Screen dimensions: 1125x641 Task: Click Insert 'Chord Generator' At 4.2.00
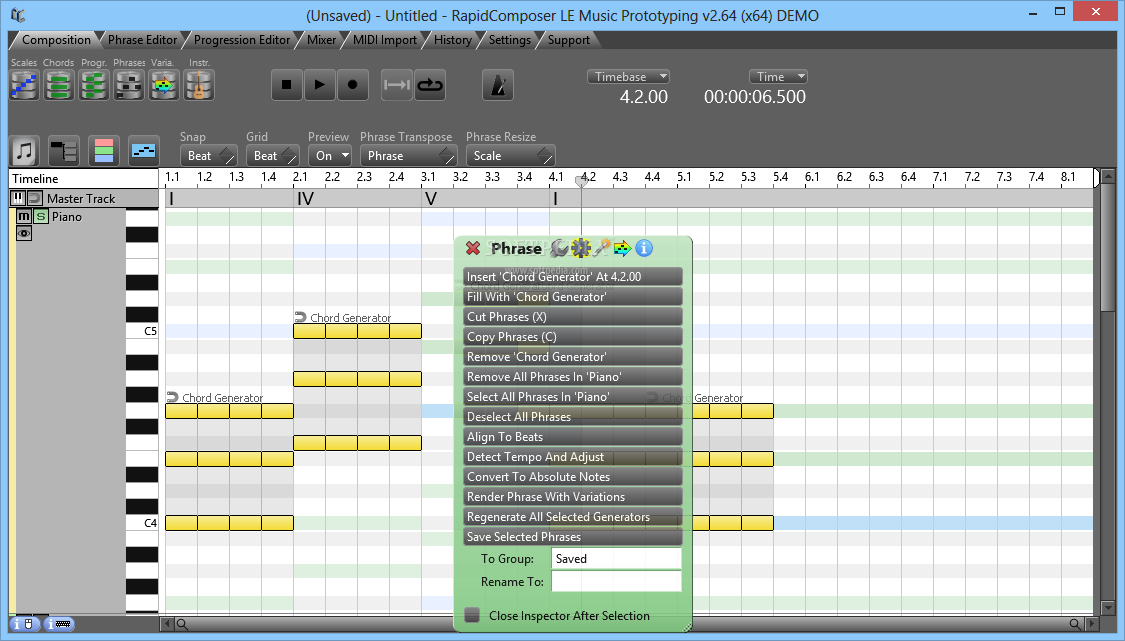click(573, 276)
